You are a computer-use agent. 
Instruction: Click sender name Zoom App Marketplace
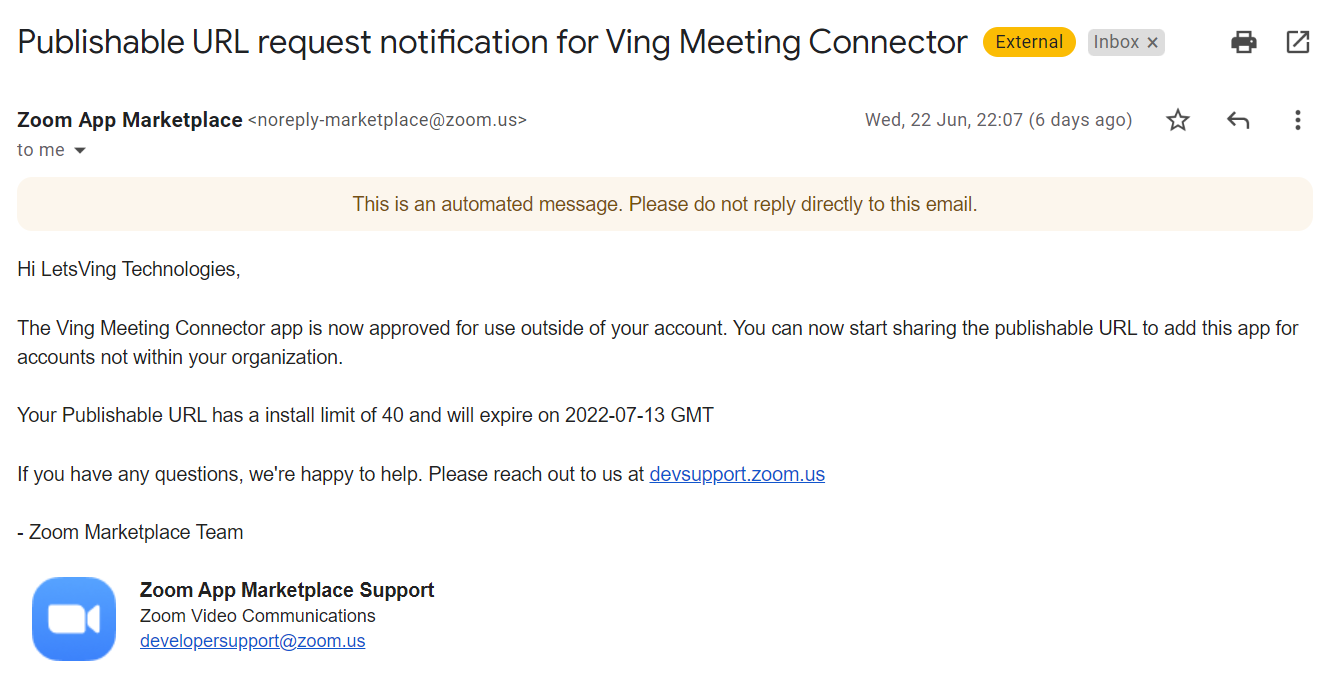click(129, 120)
